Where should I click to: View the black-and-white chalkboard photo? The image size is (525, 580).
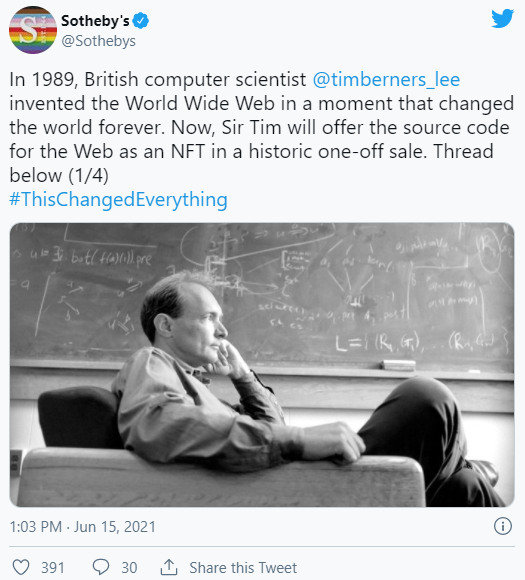262,365
